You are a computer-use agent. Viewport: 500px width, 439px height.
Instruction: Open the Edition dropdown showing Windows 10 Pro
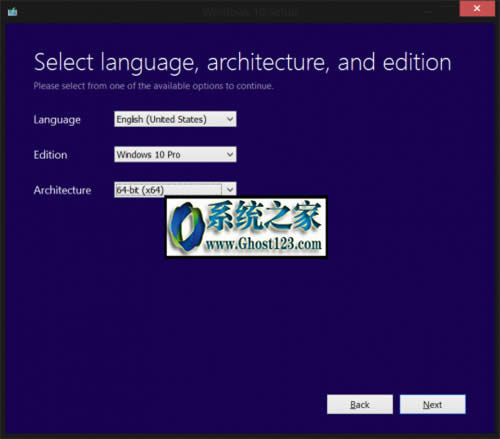click(x=175, y=154)
